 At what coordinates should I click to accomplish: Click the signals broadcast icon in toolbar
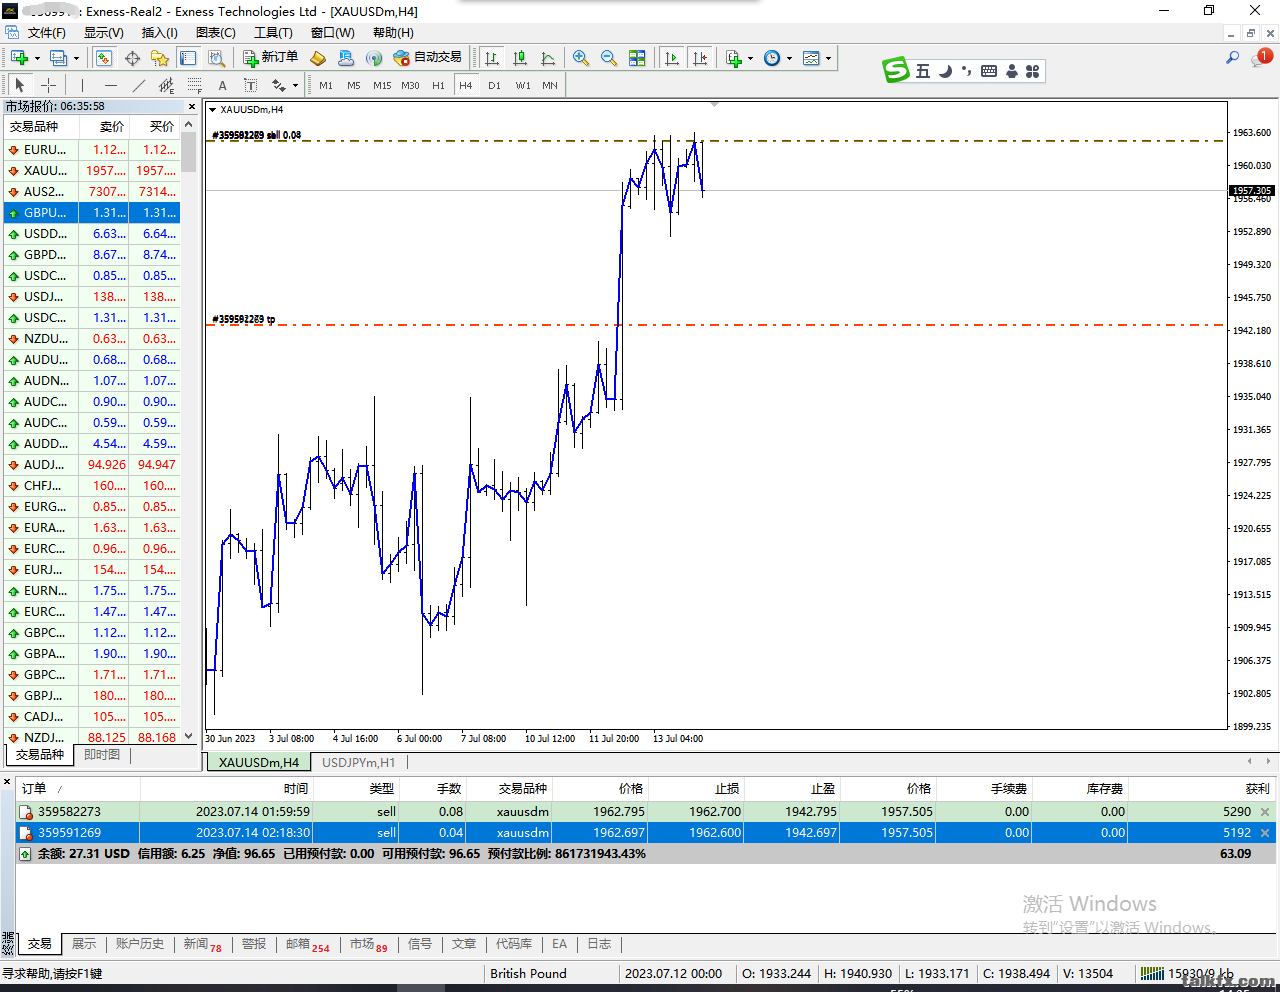coord(374,58)
